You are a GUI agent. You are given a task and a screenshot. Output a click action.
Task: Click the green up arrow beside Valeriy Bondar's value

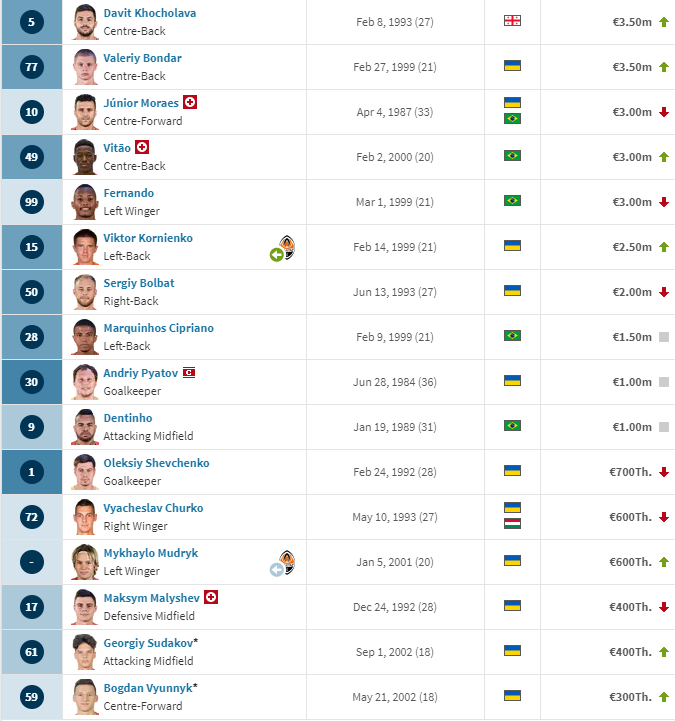coord(662,67)
